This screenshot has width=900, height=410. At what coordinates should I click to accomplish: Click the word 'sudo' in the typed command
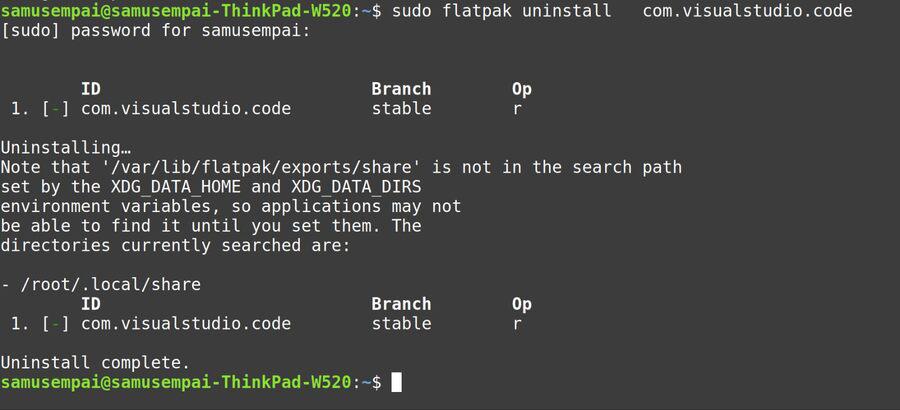point(411,11)
